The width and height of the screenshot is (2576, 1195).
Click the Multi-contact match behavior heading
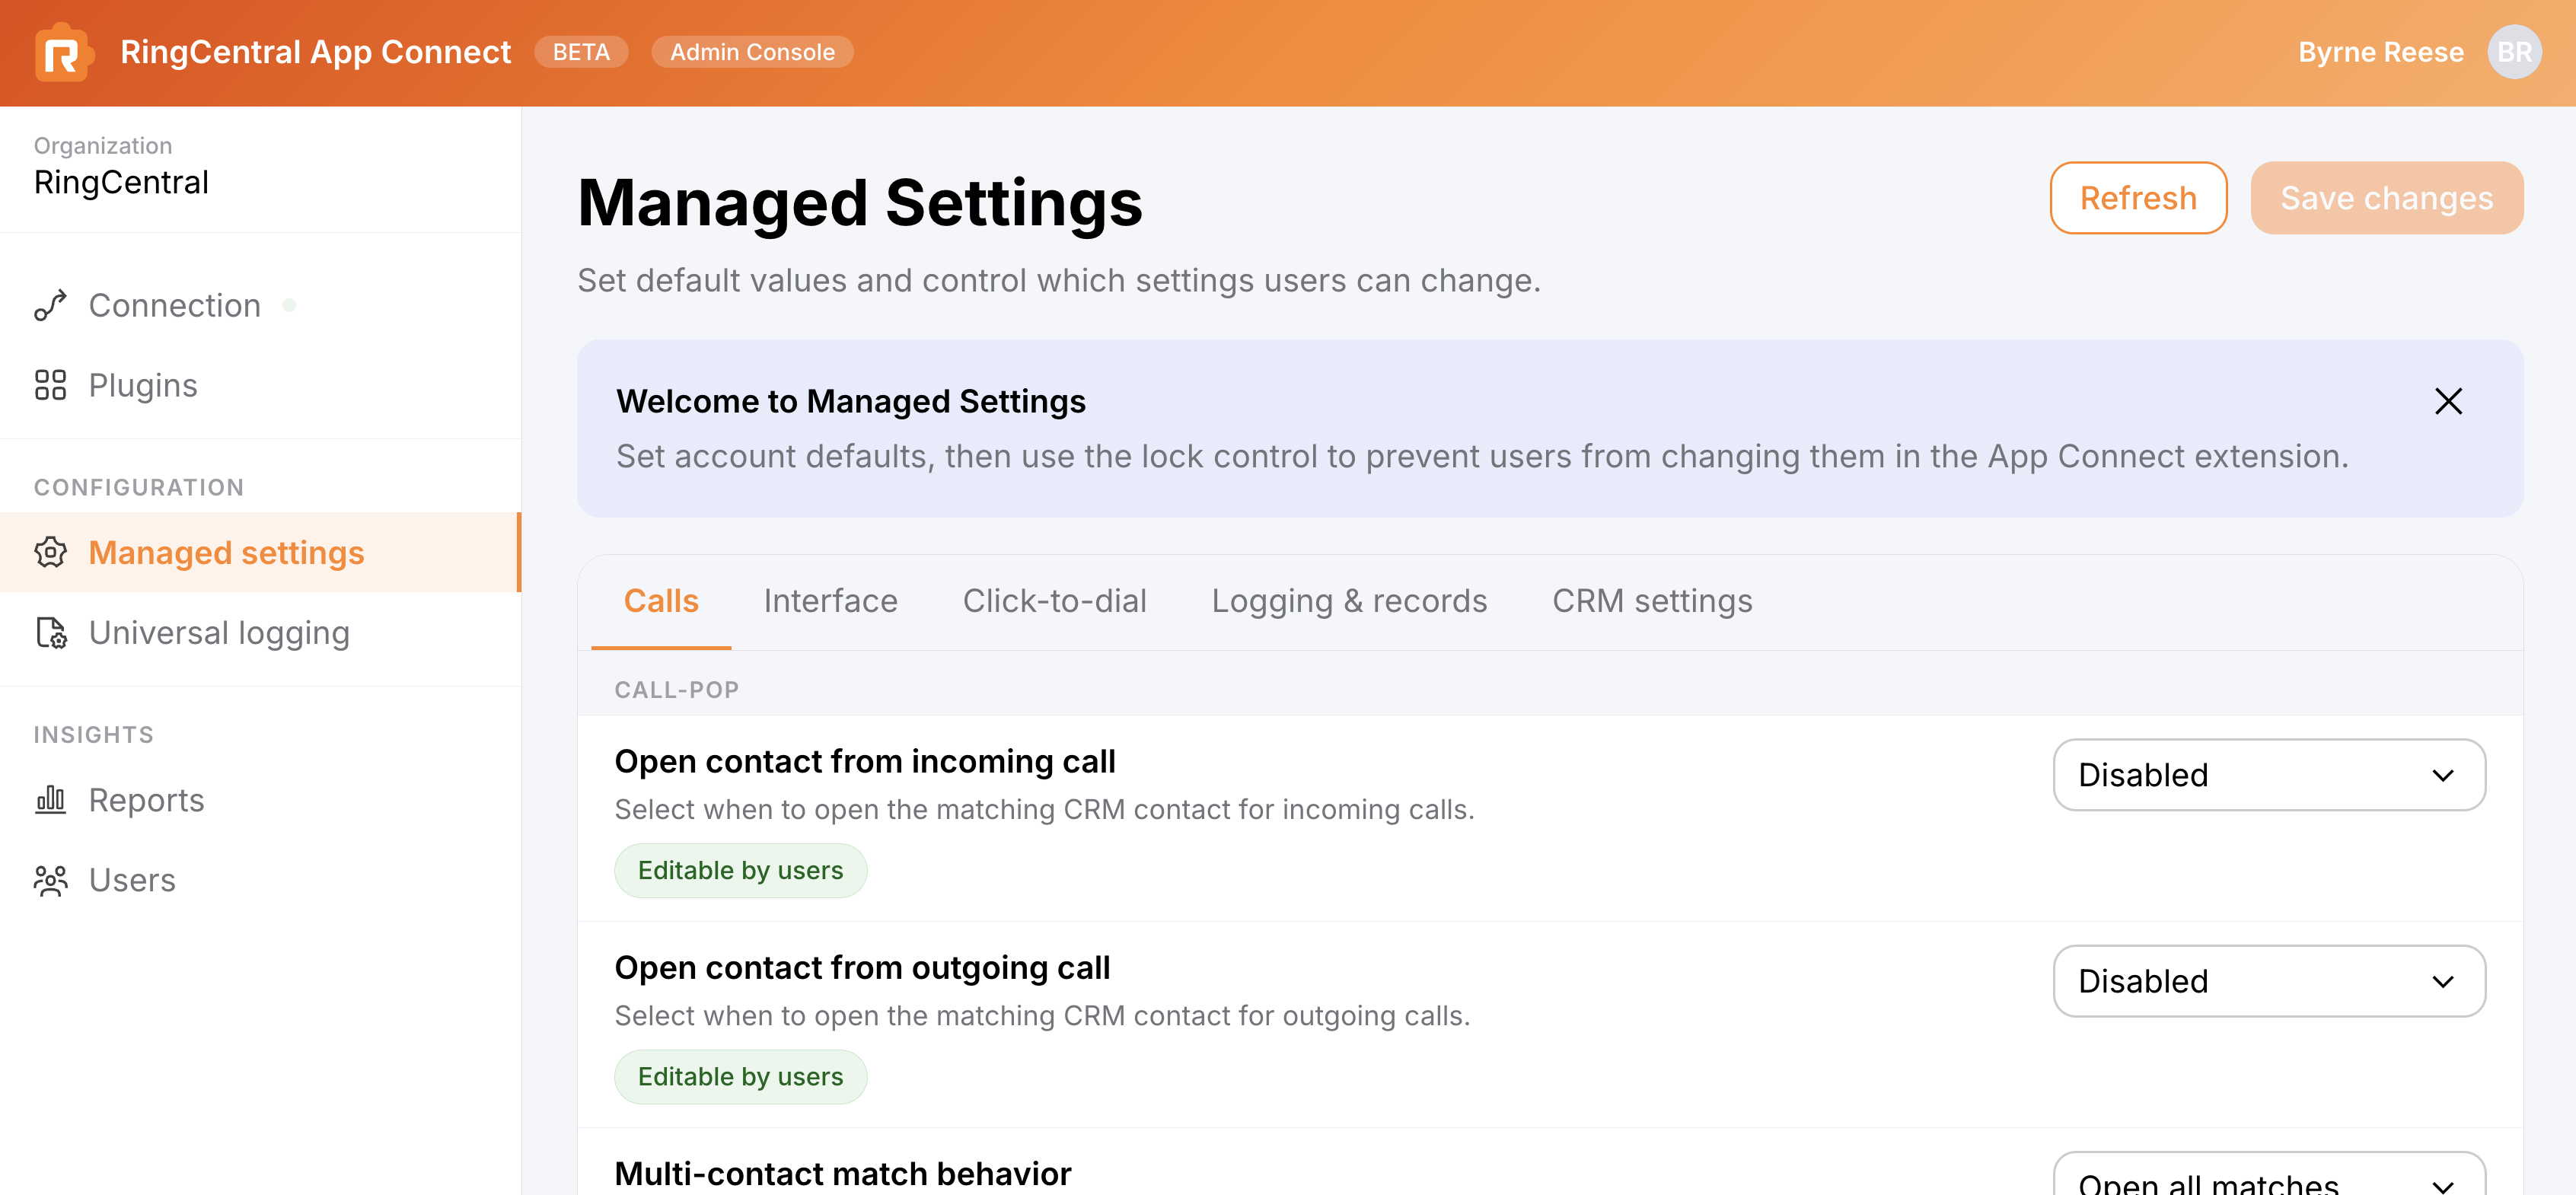[x=842, y=1173]
